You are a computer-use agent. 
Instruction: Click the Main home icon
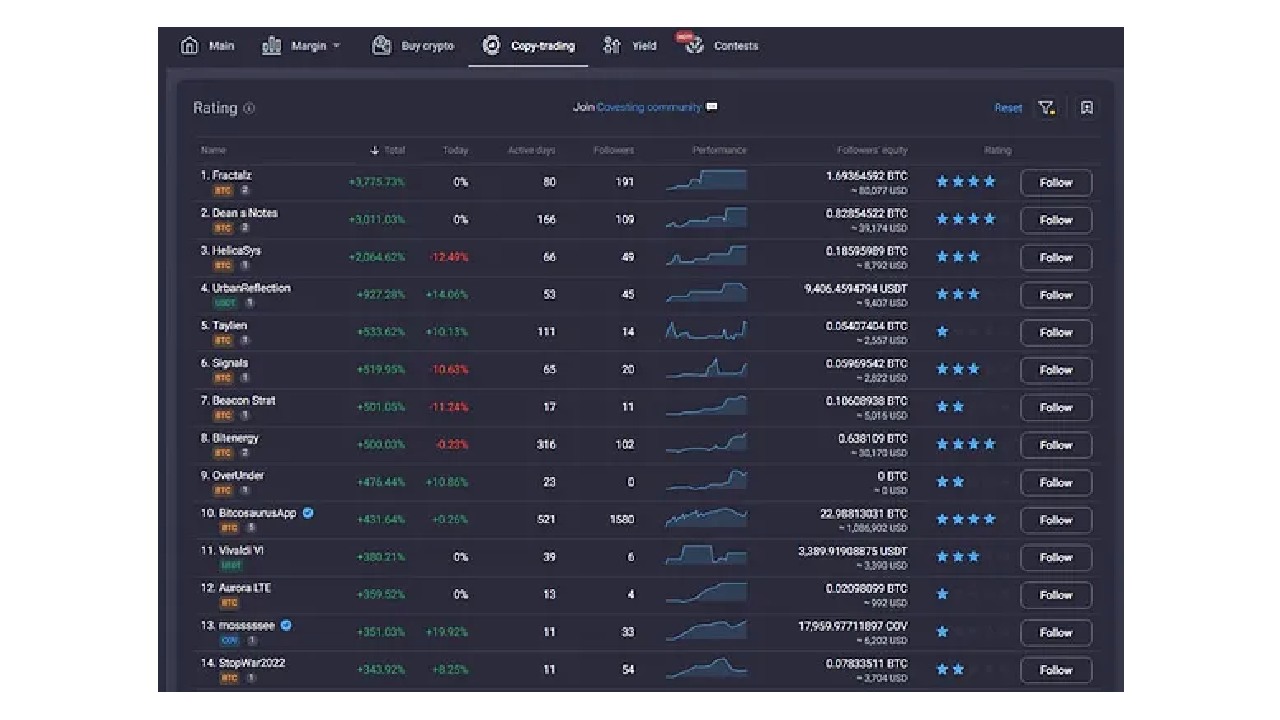click(x=189, y=46)
